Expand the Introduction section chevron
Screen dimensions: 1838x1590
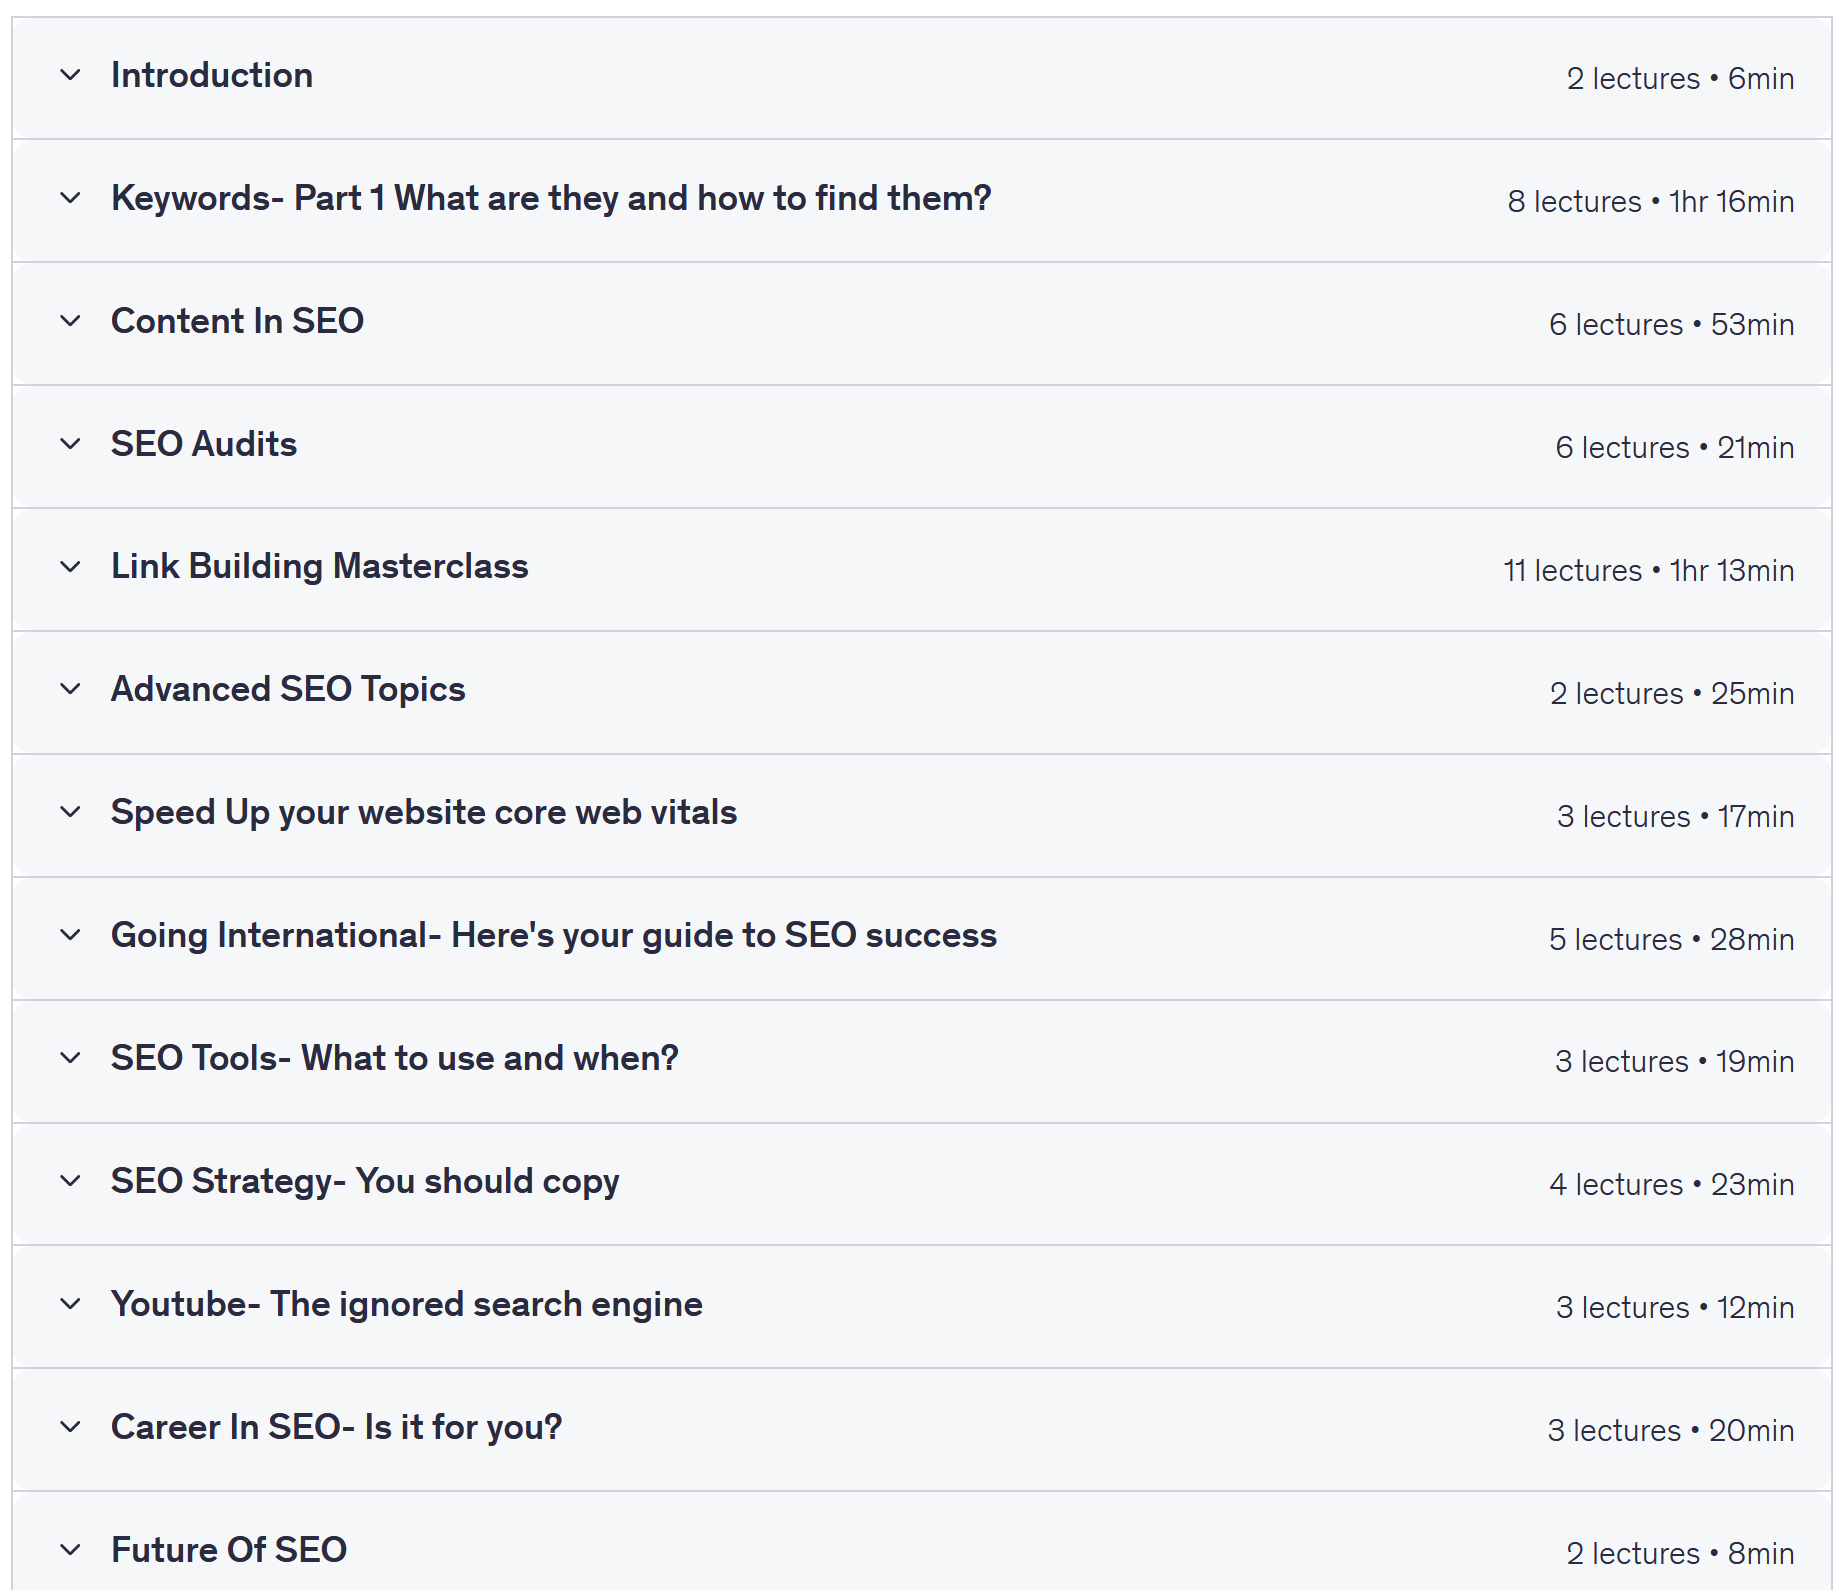coord(70,75)
